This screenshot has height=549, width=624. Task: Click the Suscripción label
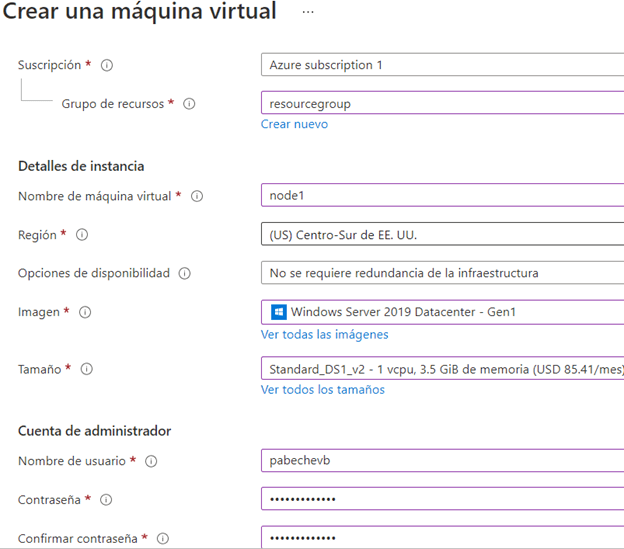pos(49,65)
